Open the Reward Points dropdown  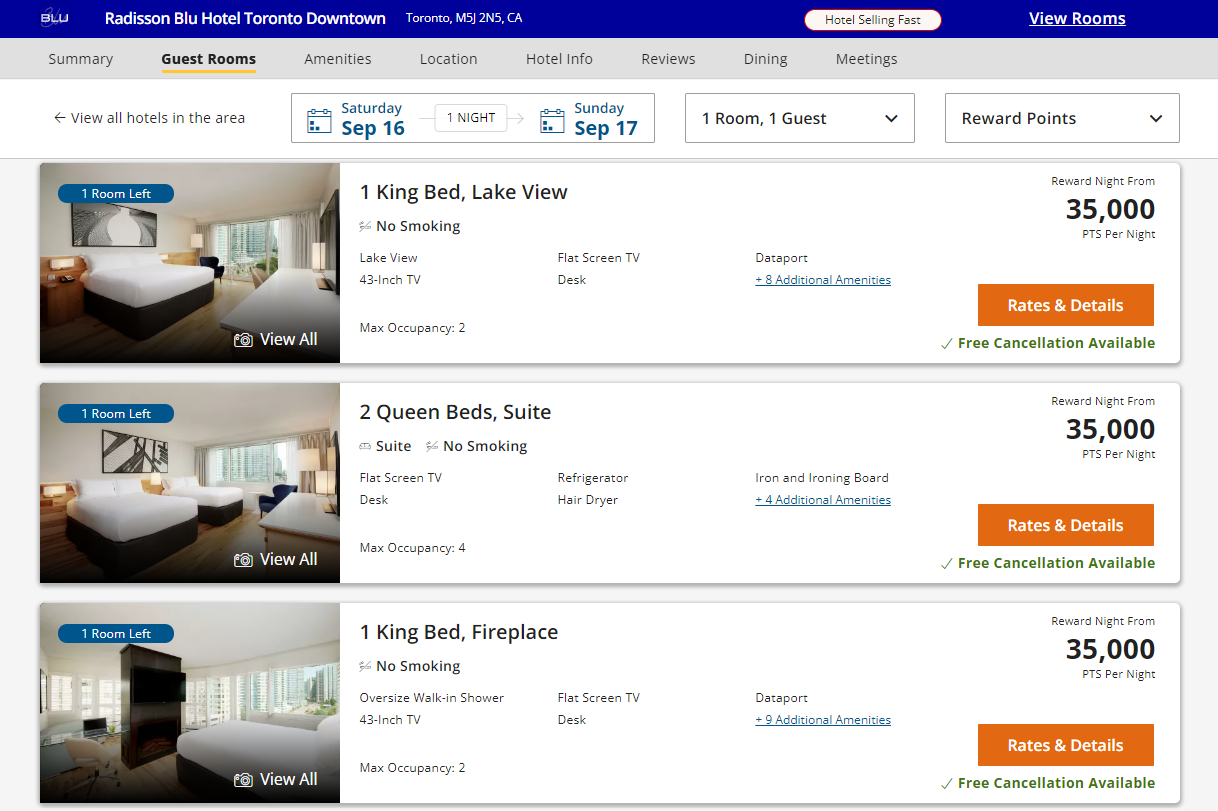tap(1061, 118)
